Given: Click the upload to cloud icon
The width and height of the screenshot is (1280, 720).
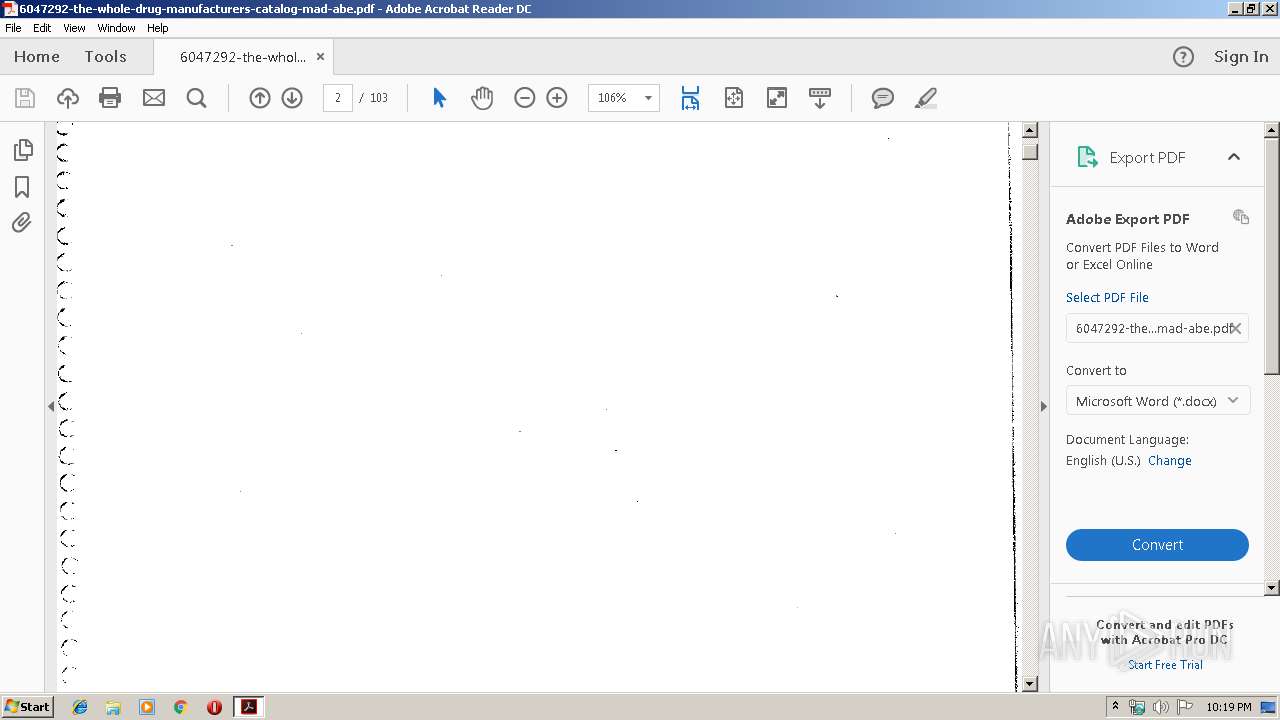Looking at the screenshot, I should tap(68, 98).
